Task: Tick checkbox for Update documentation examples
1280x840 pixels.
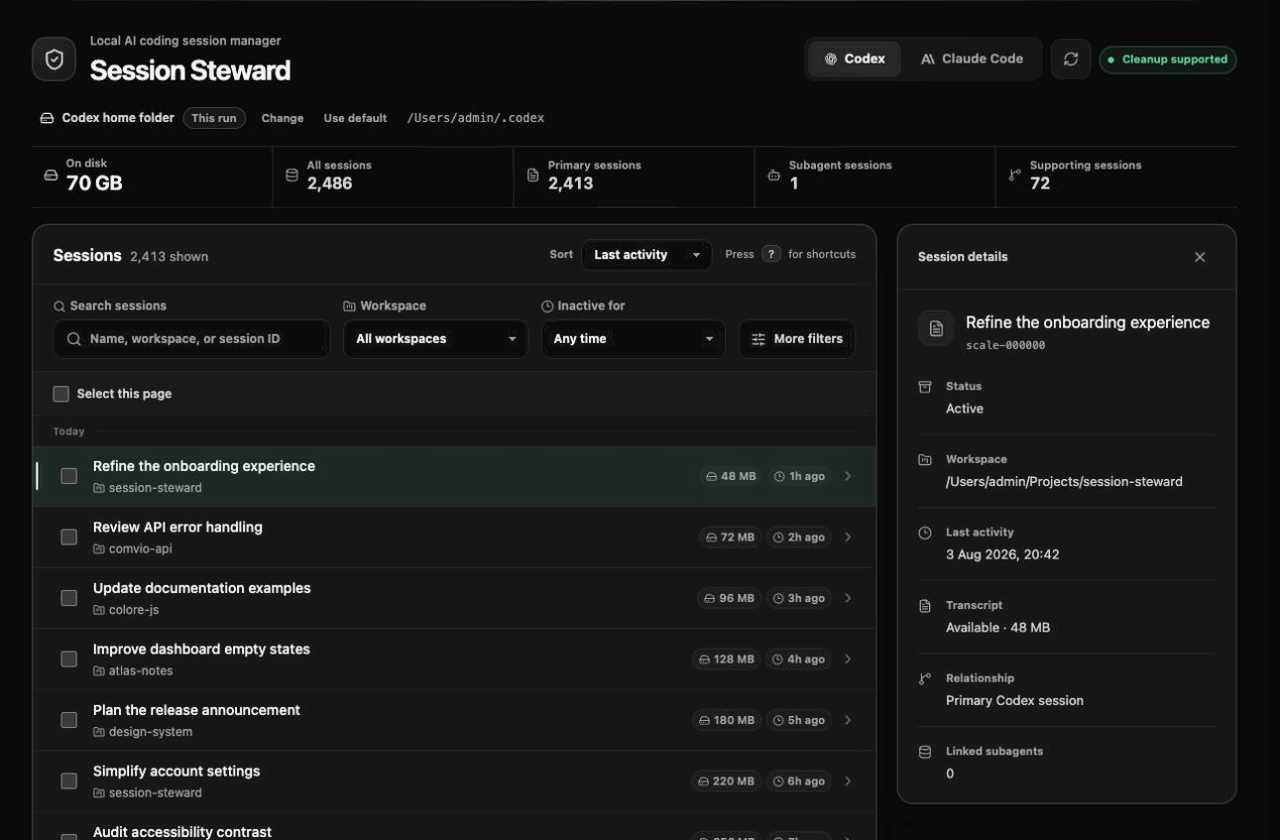Action: tap(69, 598)
